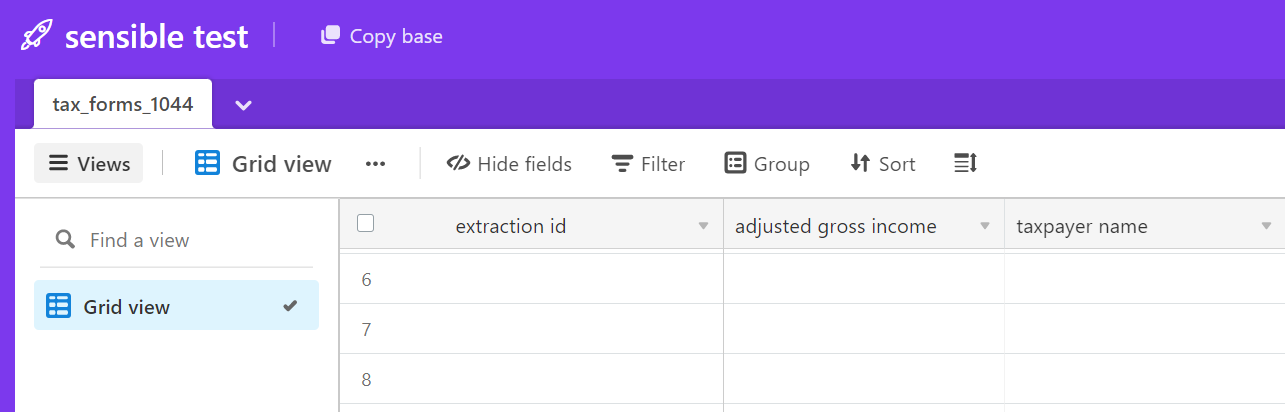This screenshot has height=412, width=1285.
Task: Toggle the Views sidebar button
Action: pos(89,163)
